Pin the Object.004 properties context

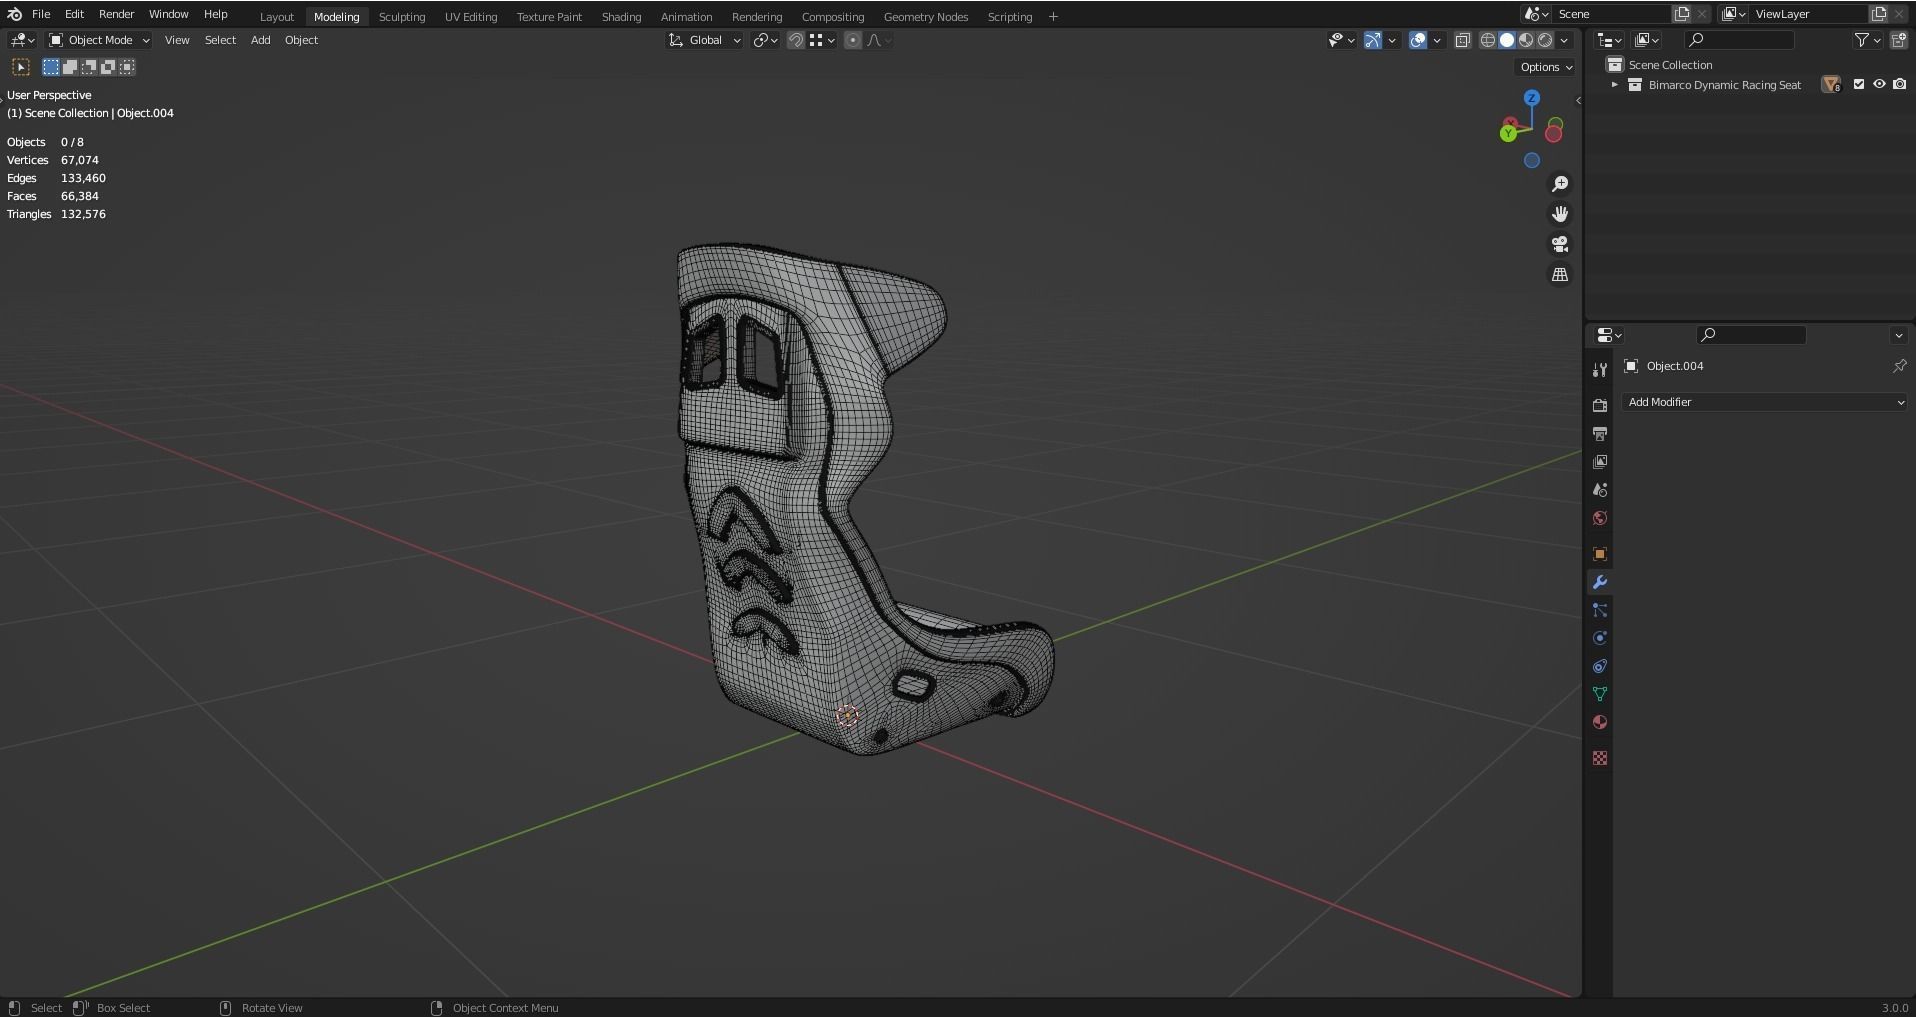[1899, 366]
